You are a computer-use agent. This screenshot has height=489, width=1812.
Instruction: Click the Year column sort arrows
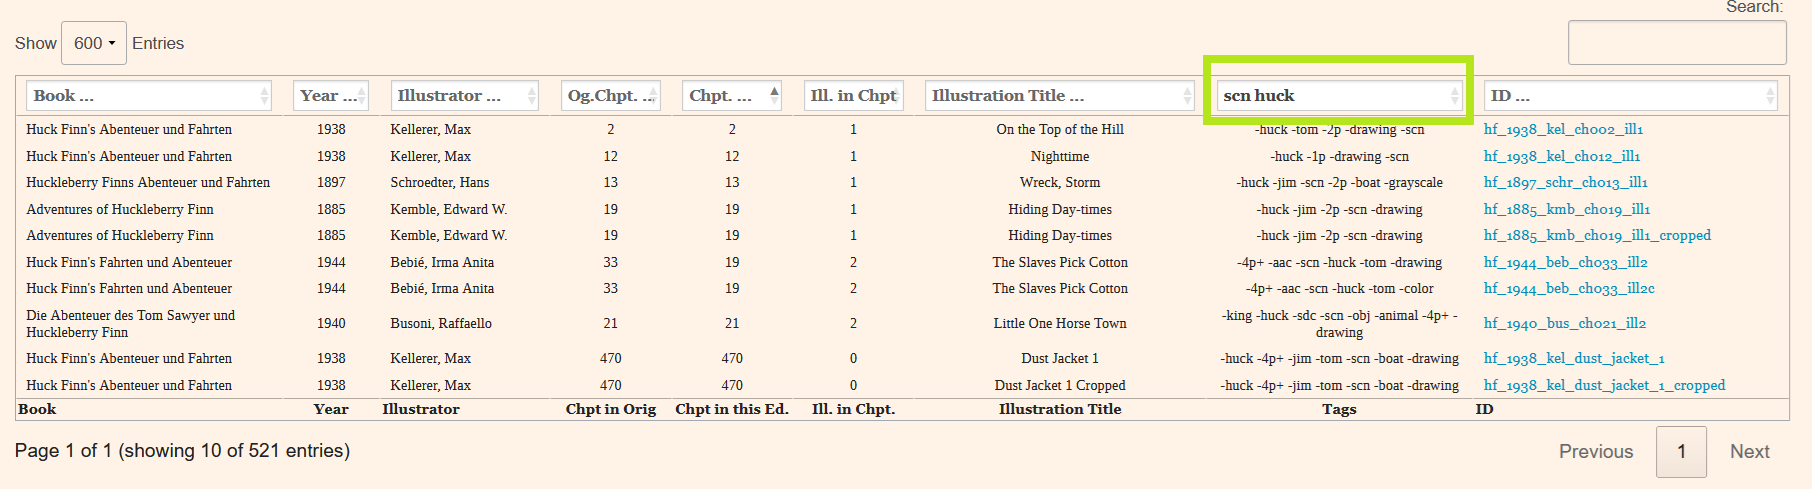coord(362,96)
